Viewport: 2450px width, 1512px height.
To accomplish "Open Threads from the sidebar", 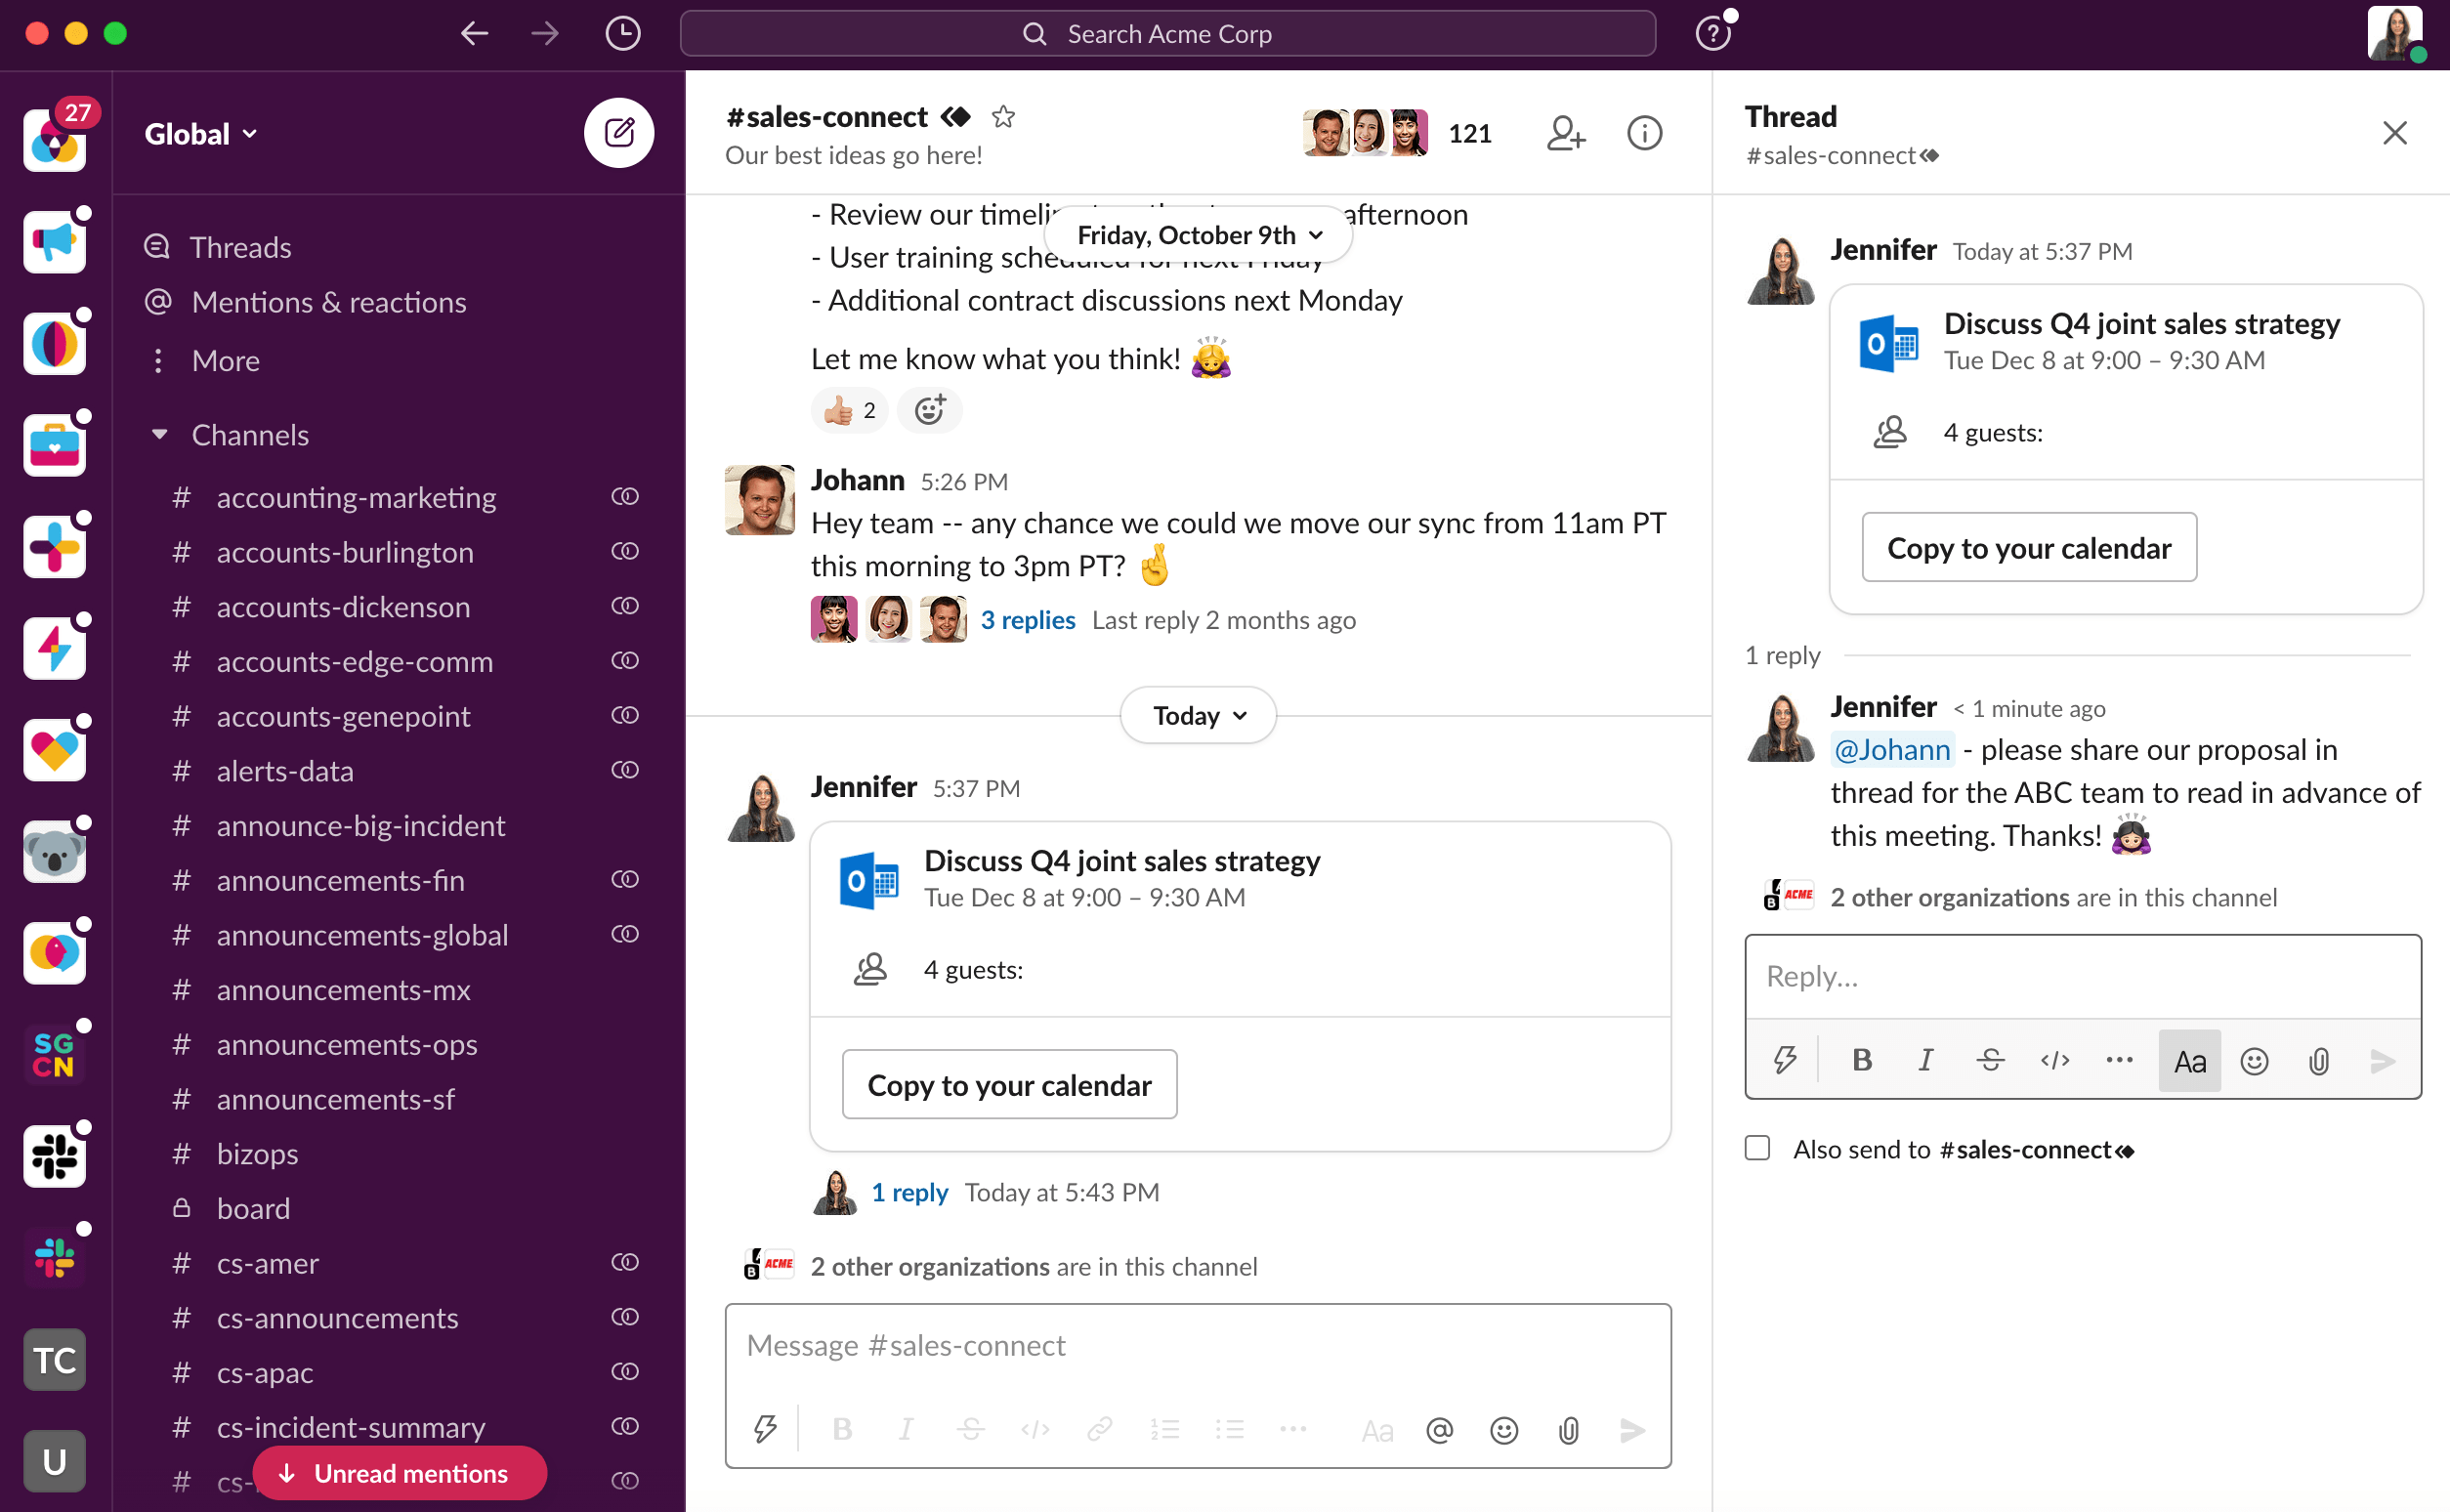I will point(240,247).
